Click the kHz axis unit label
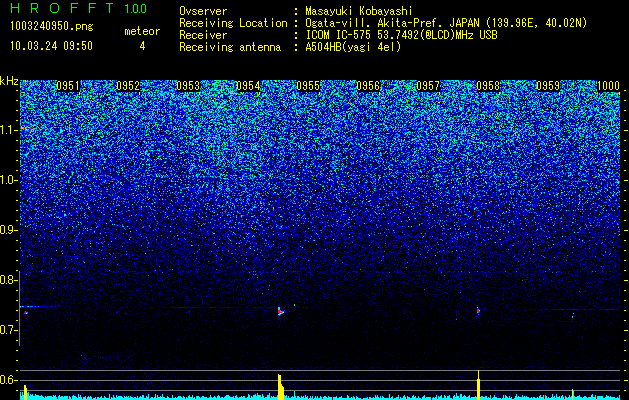 click(x=9, y=82)
